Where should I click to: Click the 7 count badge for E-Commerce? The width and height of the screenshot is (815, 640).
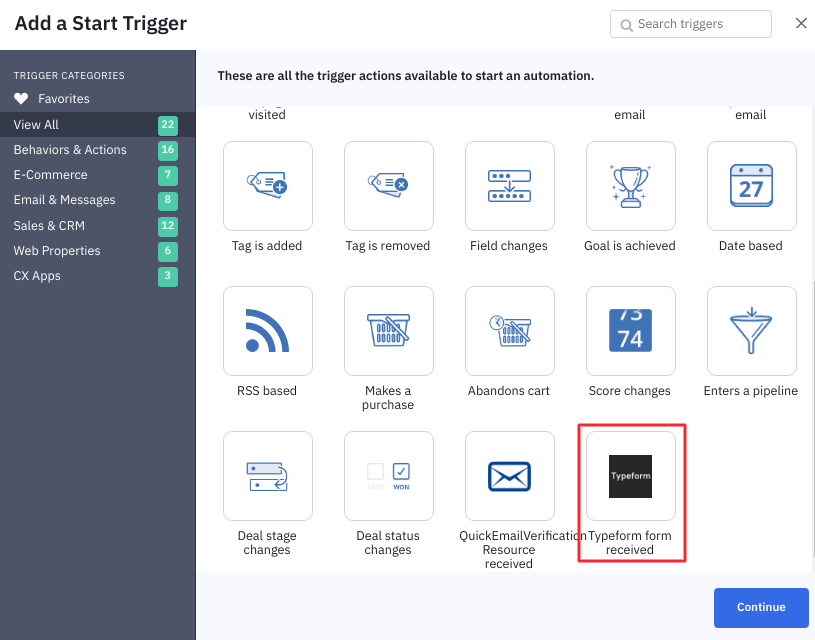pyautogui.click(x=168, y=175)
